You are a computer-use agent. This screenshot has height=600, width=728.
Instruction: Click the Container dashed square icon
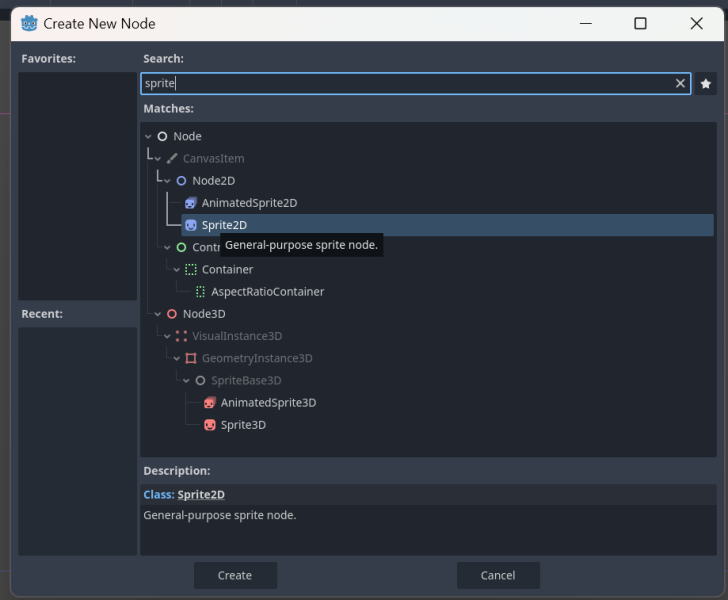191,270
